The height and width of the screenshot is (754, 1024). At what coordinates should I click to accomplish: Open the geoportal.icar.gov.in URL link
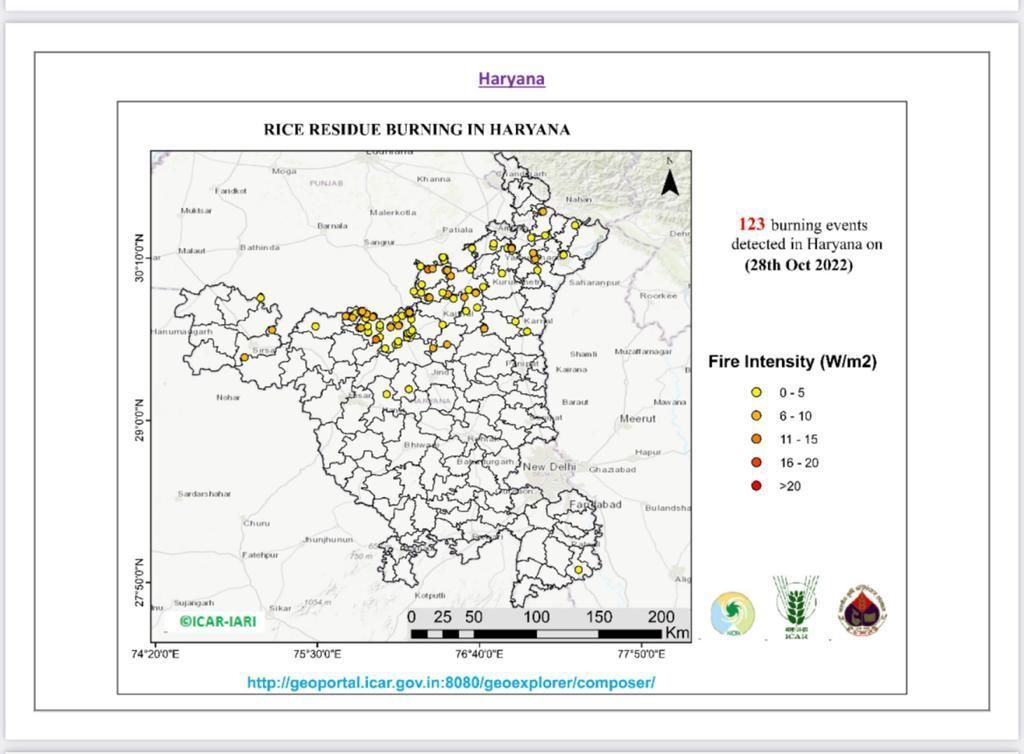pos(451,682)
